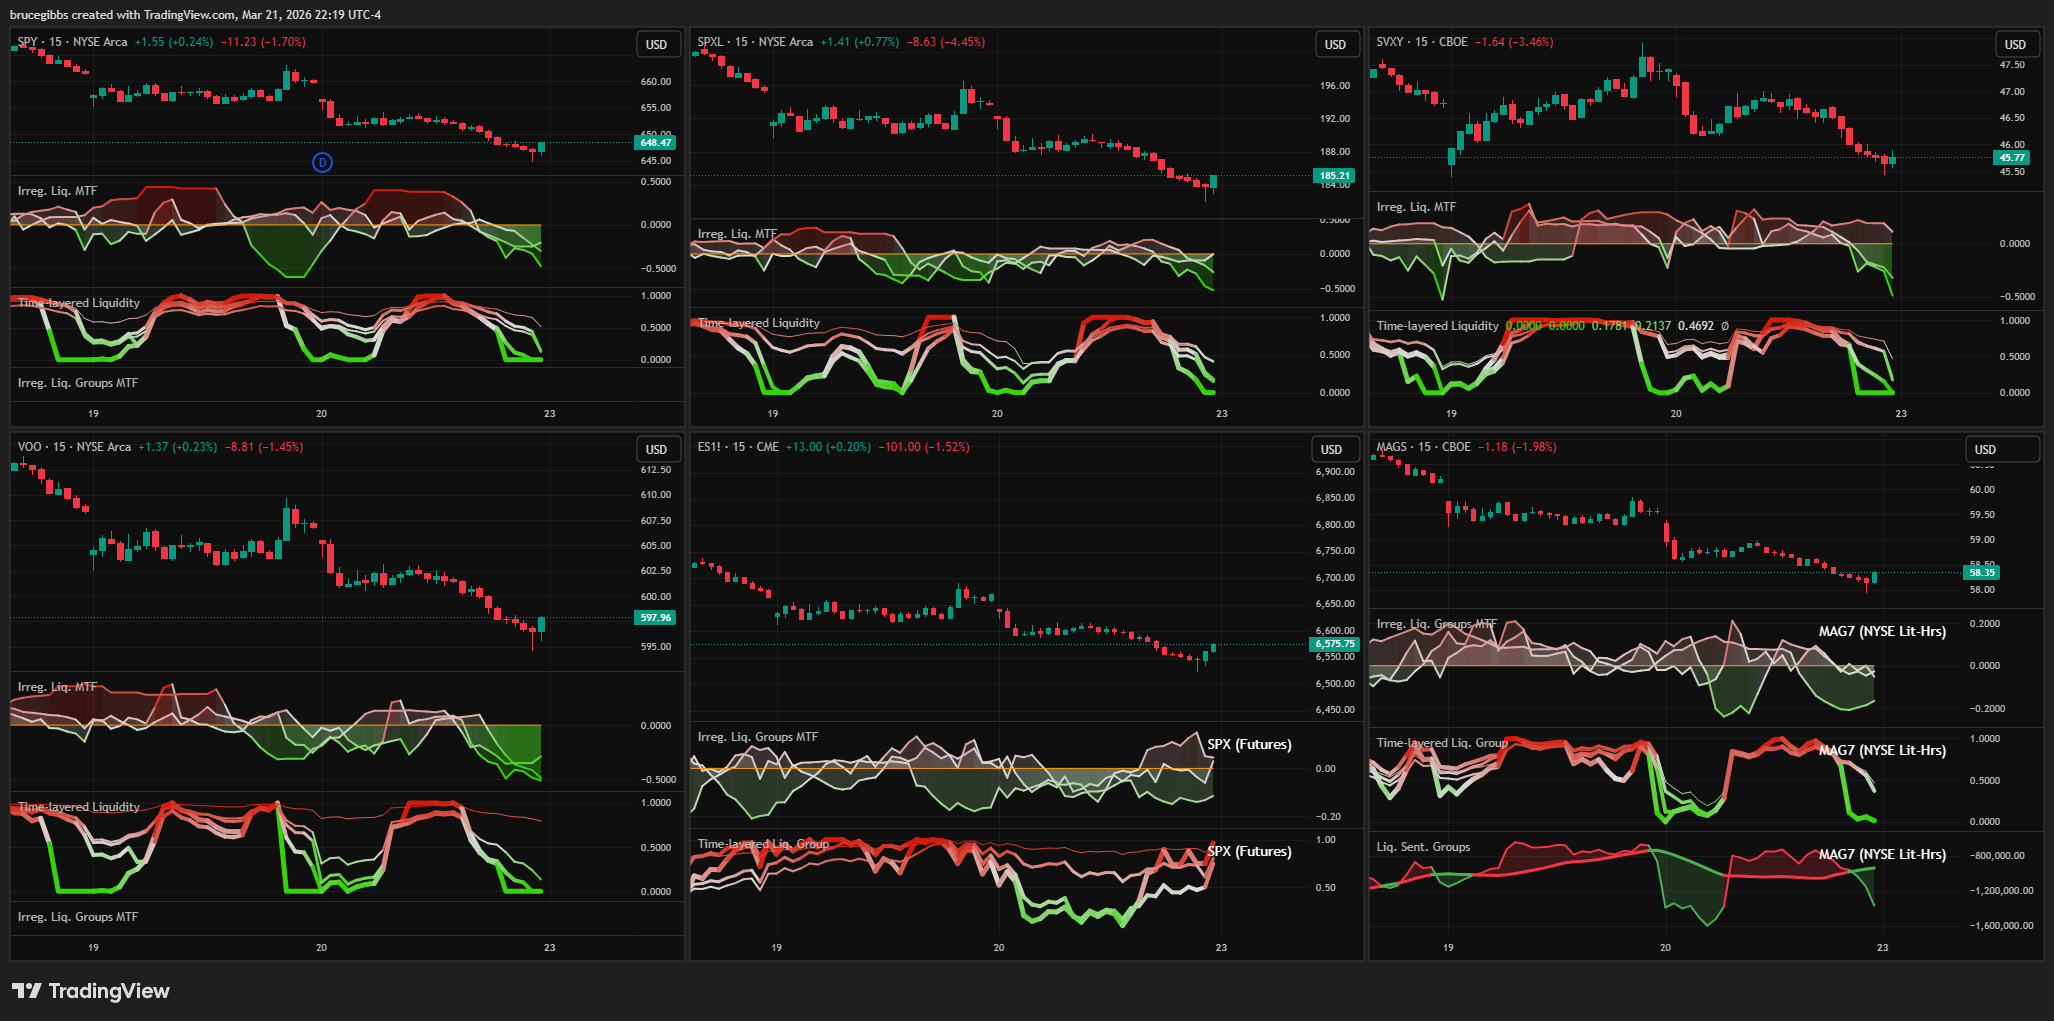Click date 20 on SPXL chart time axis
2054x1021 pixels.
pyautogui.click(x=997, y=413)
